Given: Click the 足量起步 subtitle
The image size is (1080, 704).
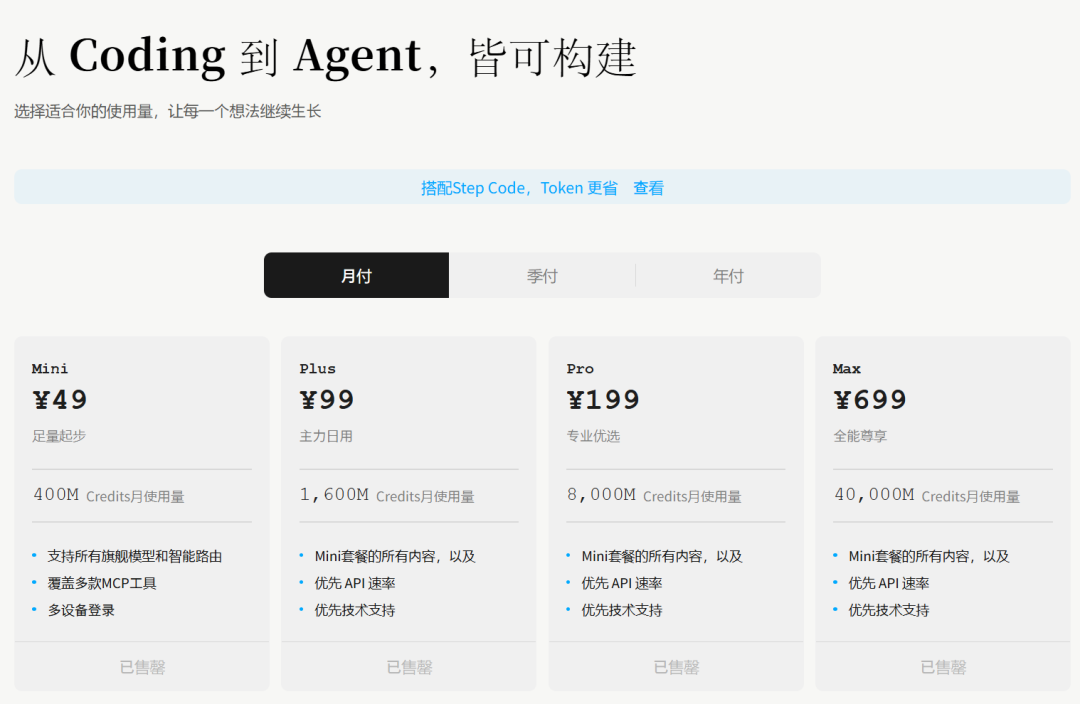Looking at the screenshot, I should (59, 436).
